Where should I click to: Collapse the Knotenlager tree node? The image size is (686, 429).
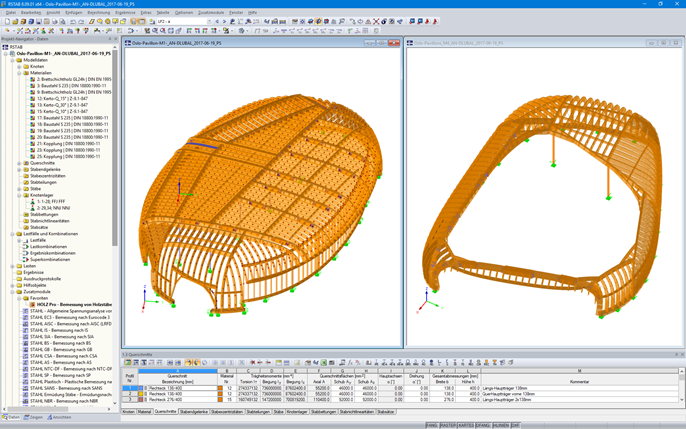(19, 195)
